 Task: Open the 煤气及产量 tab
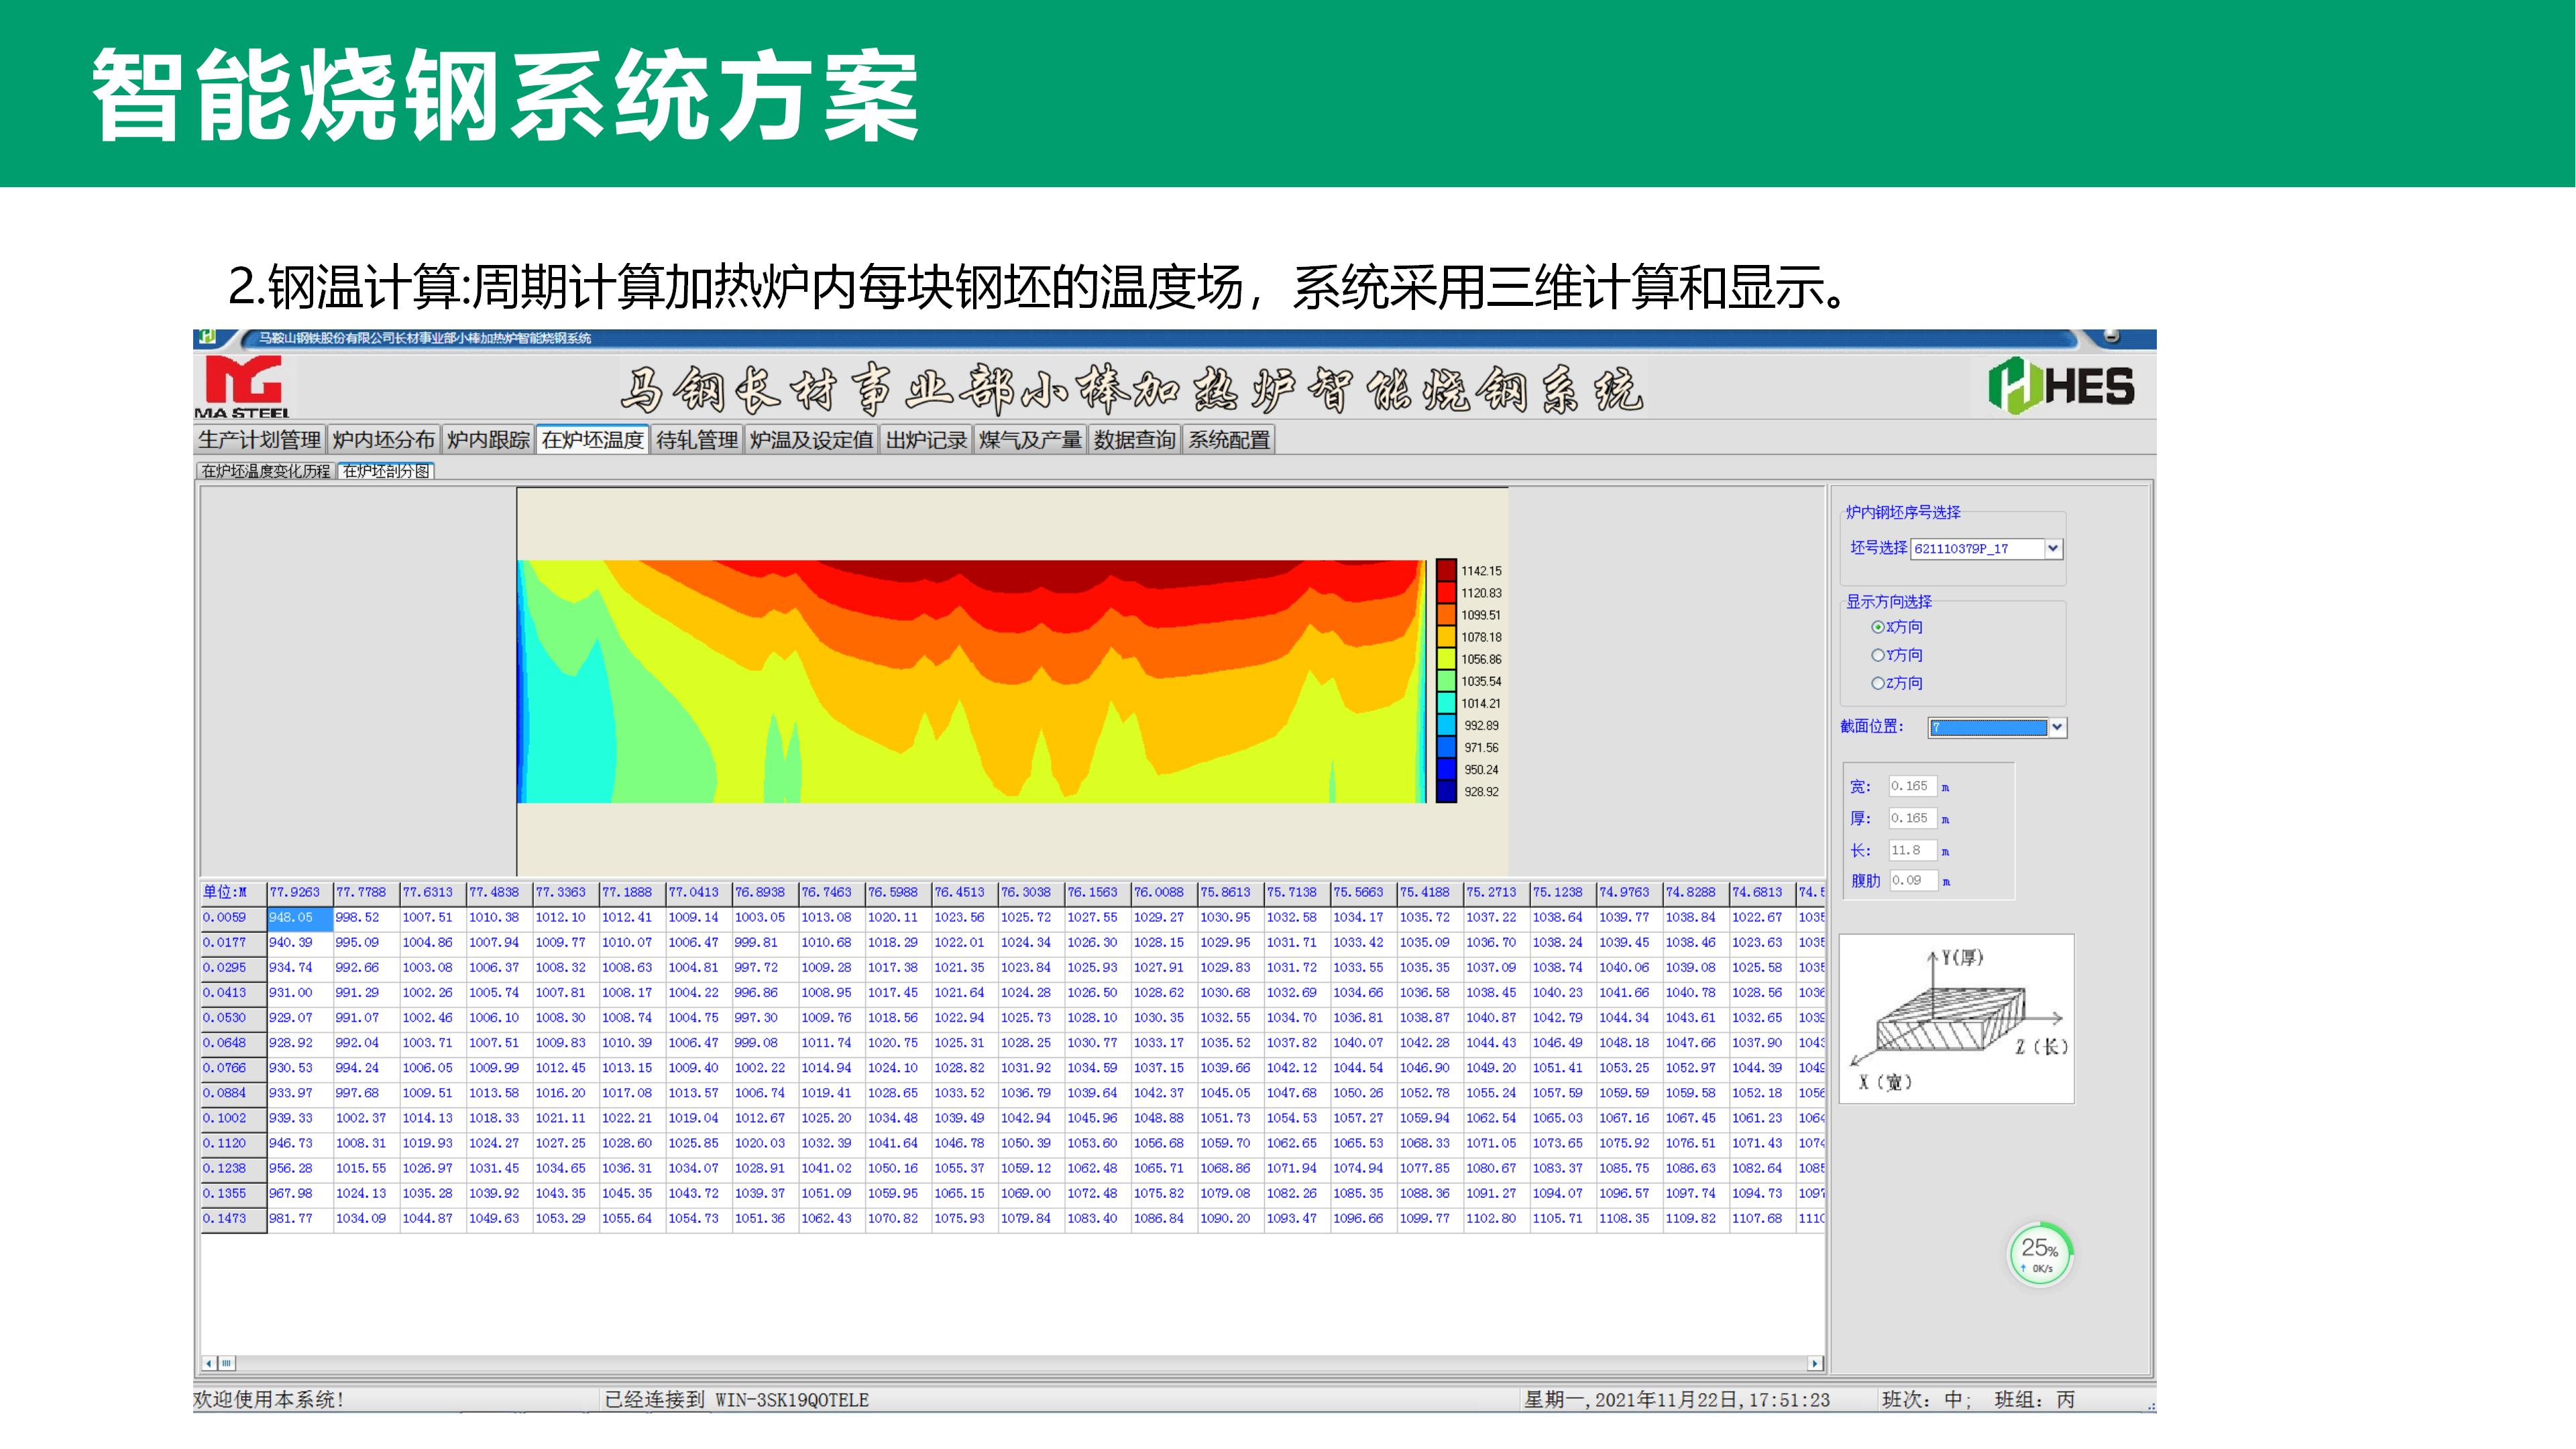pos(1030,440)
